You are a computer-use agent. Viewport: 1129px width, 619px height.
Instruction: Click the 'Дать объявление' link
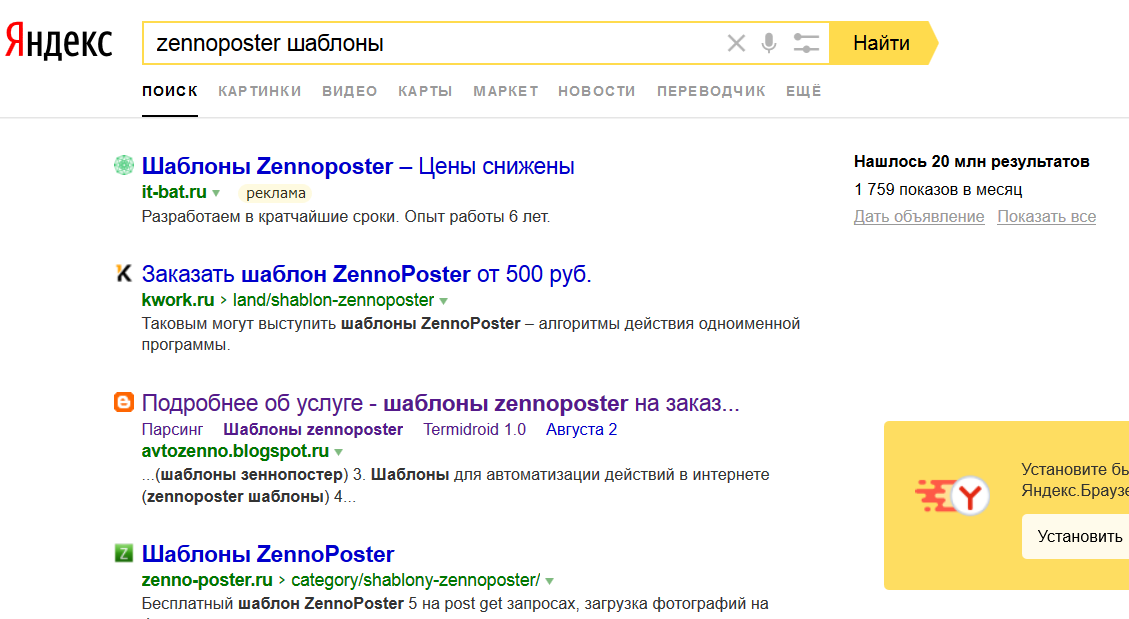point(919,217)
